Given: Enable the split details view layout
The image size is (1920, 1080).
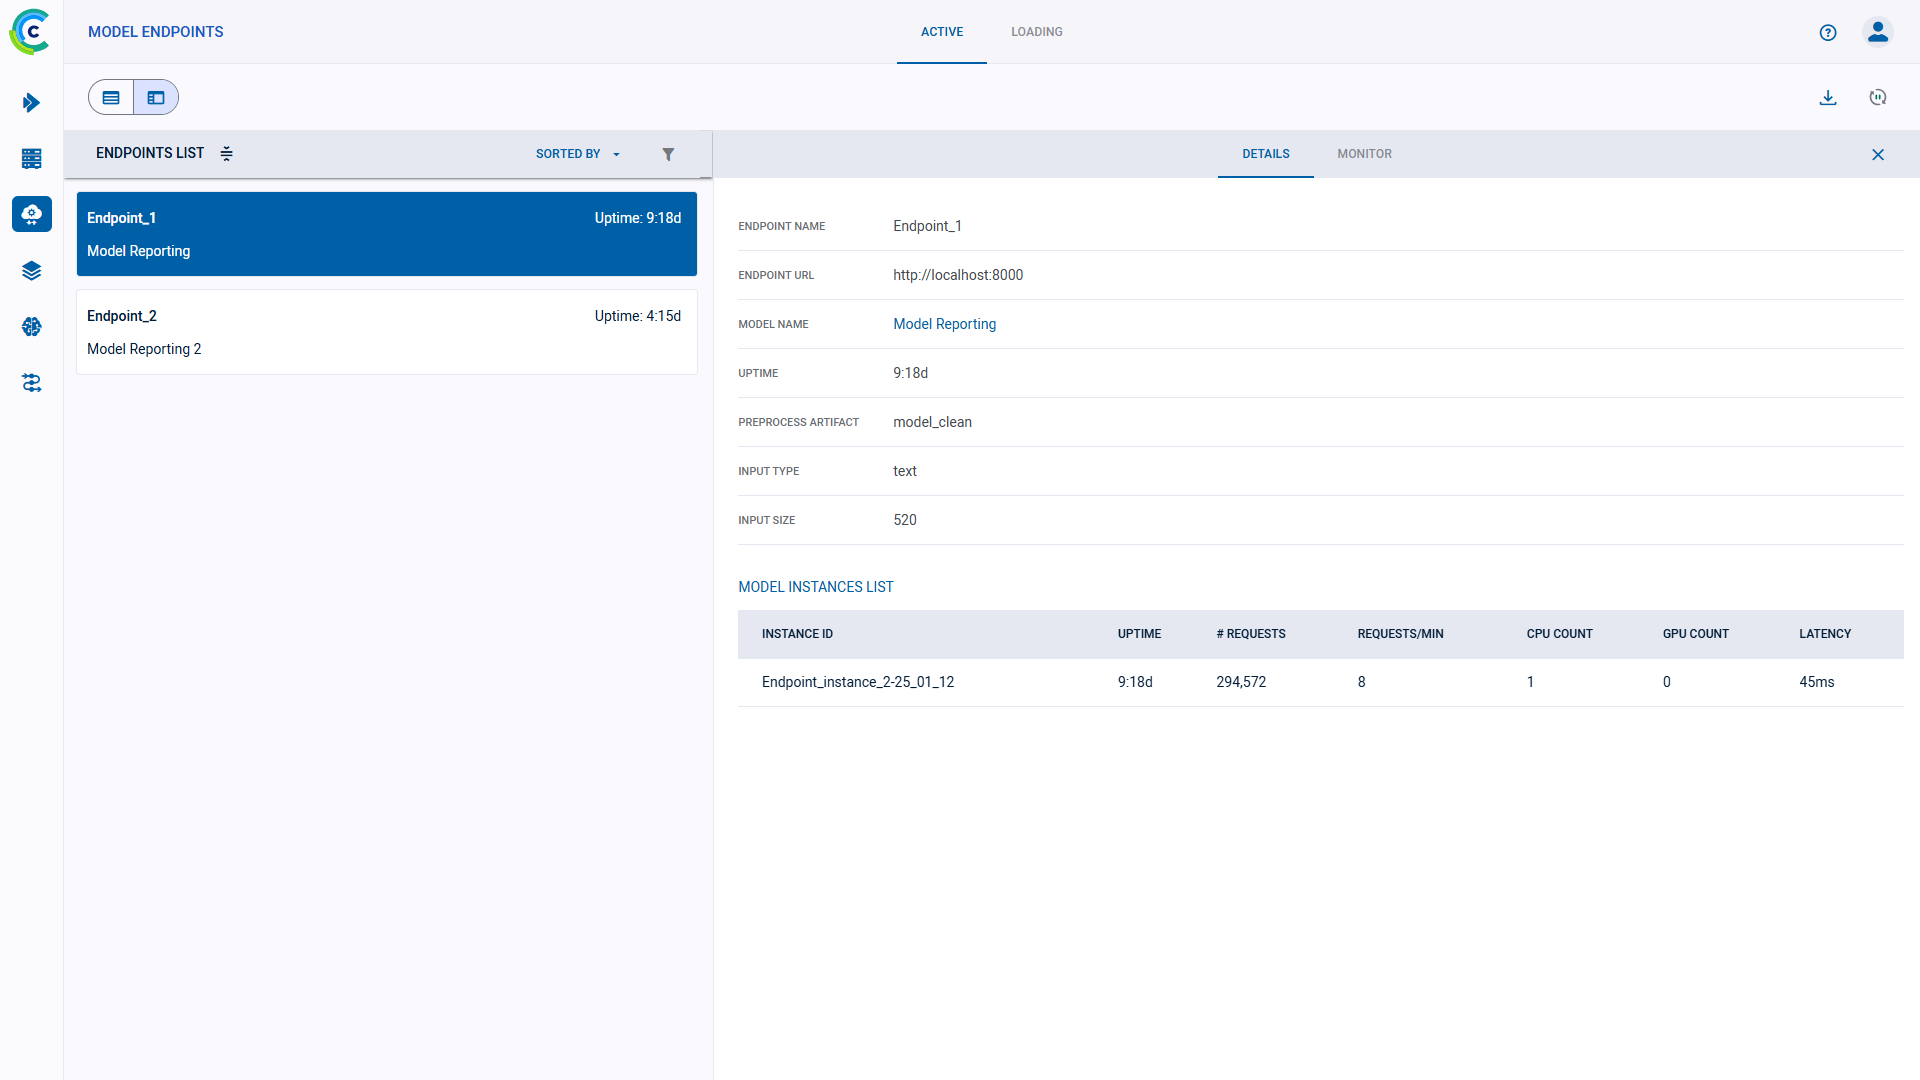Looking at the screenshot, I should 155,97.
